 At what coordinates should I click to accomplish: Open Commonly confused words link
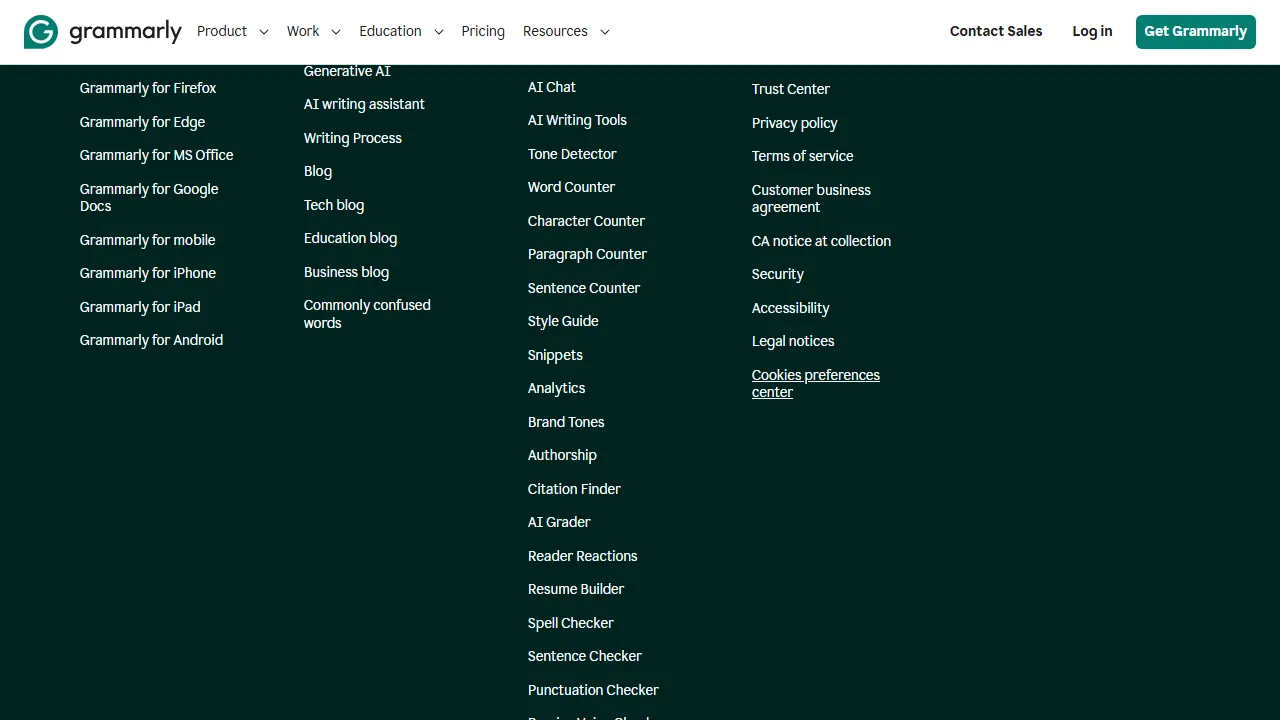367,314
